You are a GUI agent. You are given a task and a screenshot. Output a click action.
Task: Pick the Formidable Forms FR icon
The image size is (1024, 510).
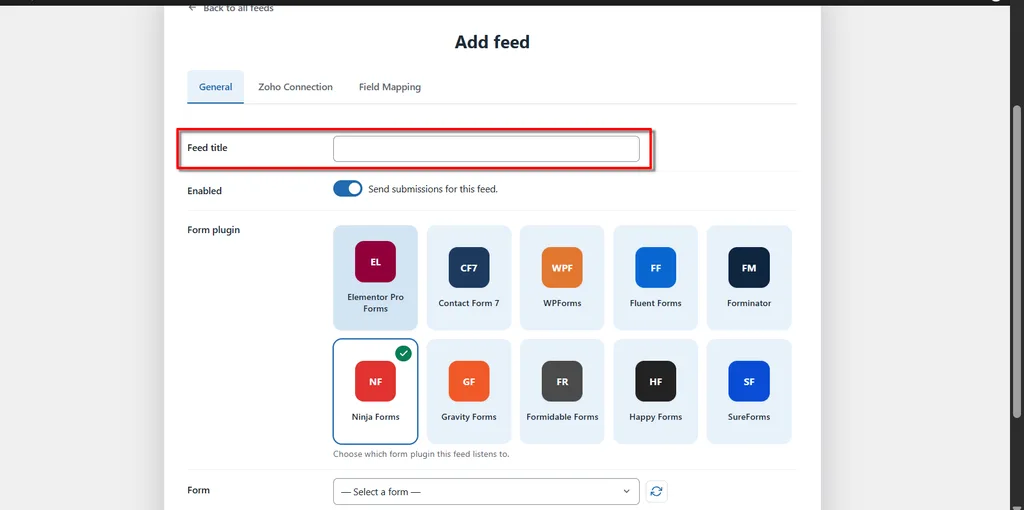562,381
